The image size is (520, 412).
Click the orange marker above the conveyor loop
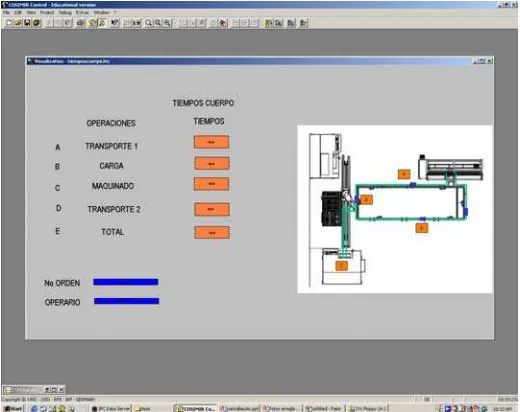coord(404,174)
